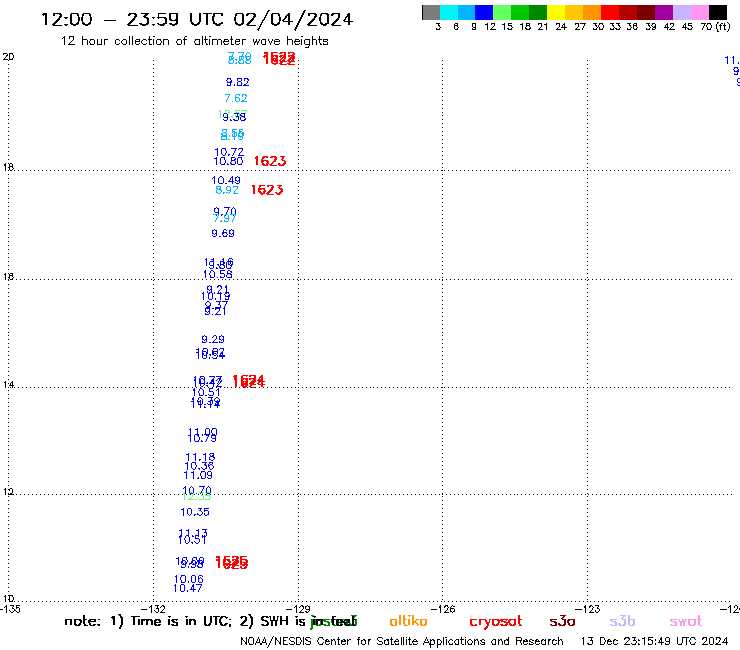Click the red 1624 time label near latitude 14
This screenshot has height=650, width=740.
249,381
